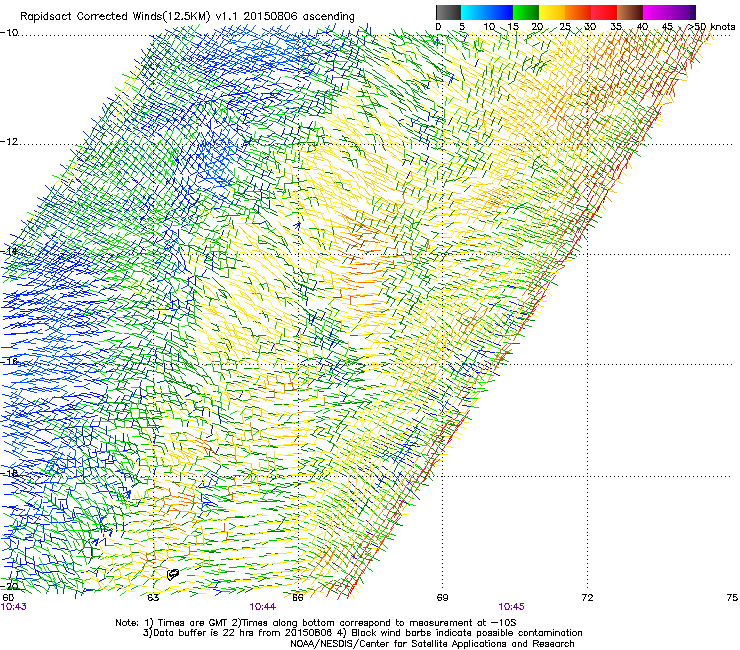Click the magenta-purple 40-50 knots legend segment
740x650 pixels.
point(669,12)
